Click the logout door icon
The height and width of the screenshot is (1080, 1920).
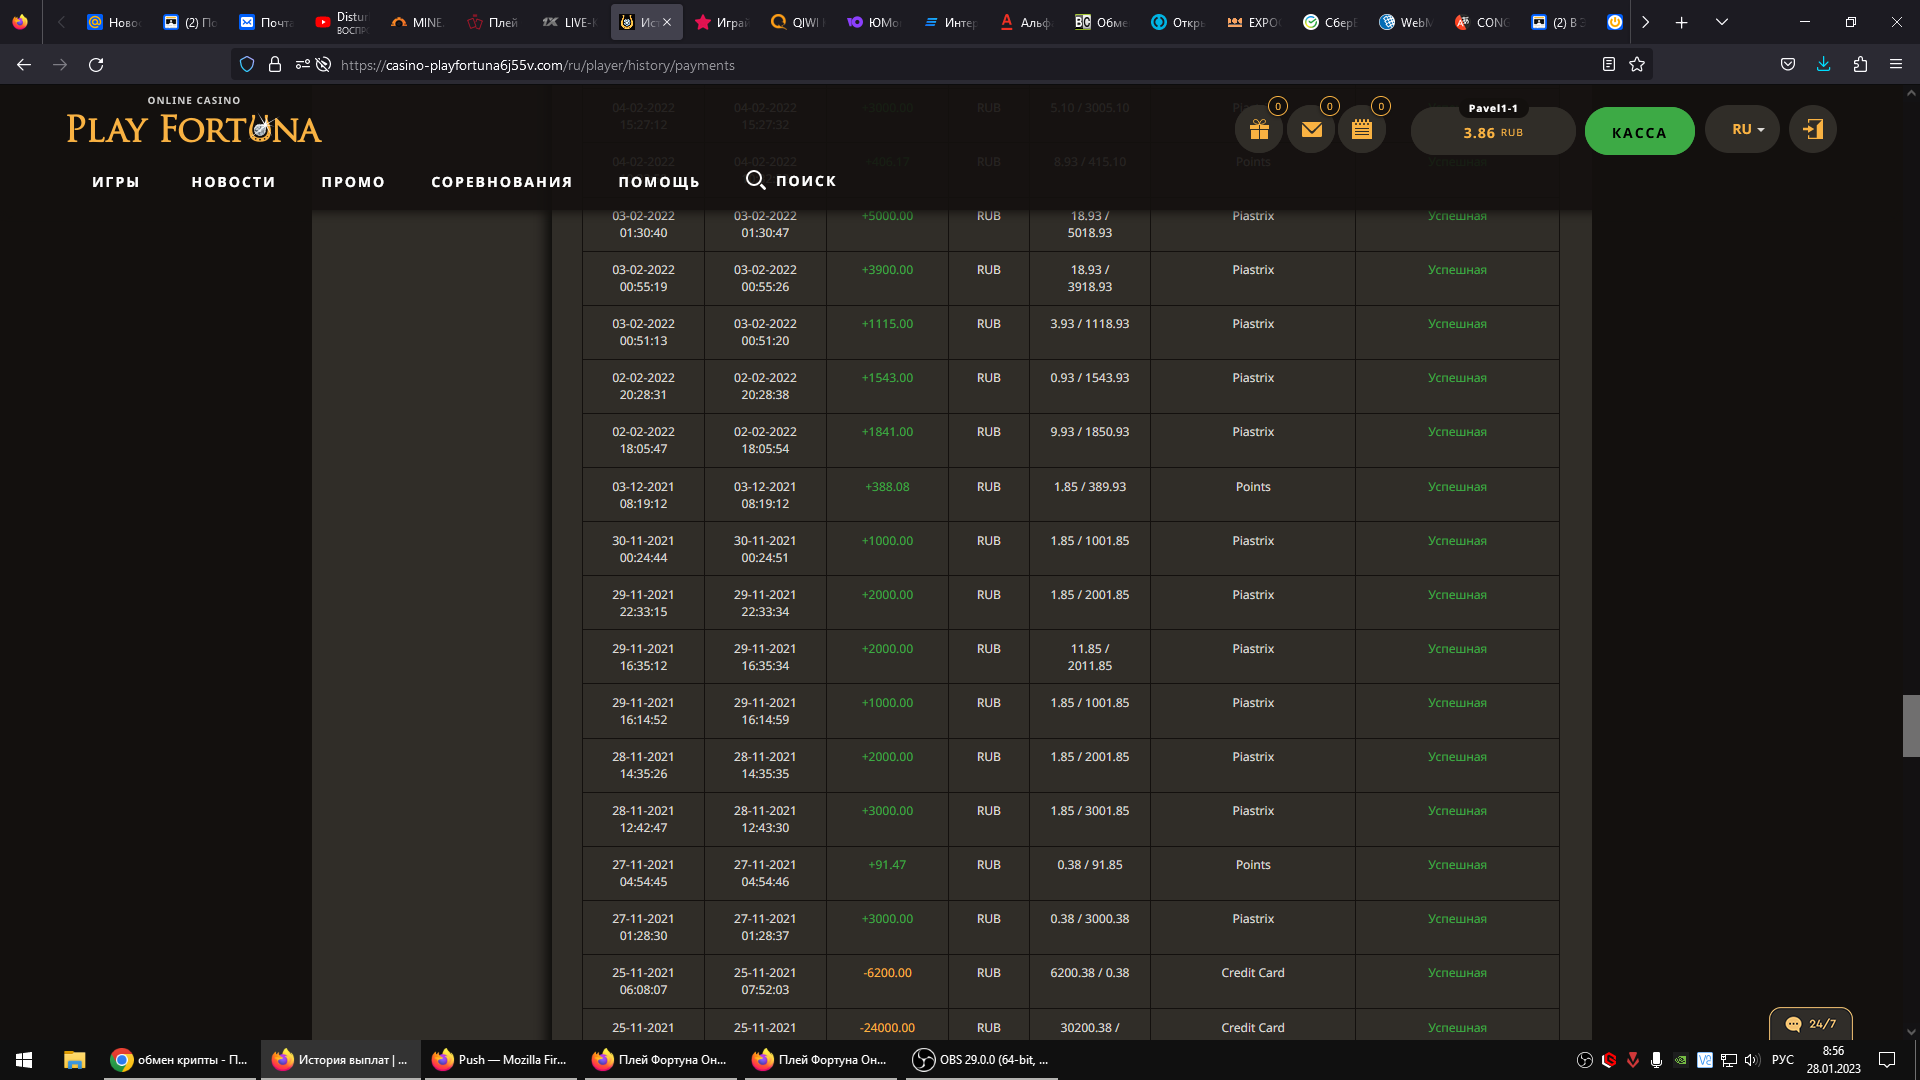tap(1812, 130)
